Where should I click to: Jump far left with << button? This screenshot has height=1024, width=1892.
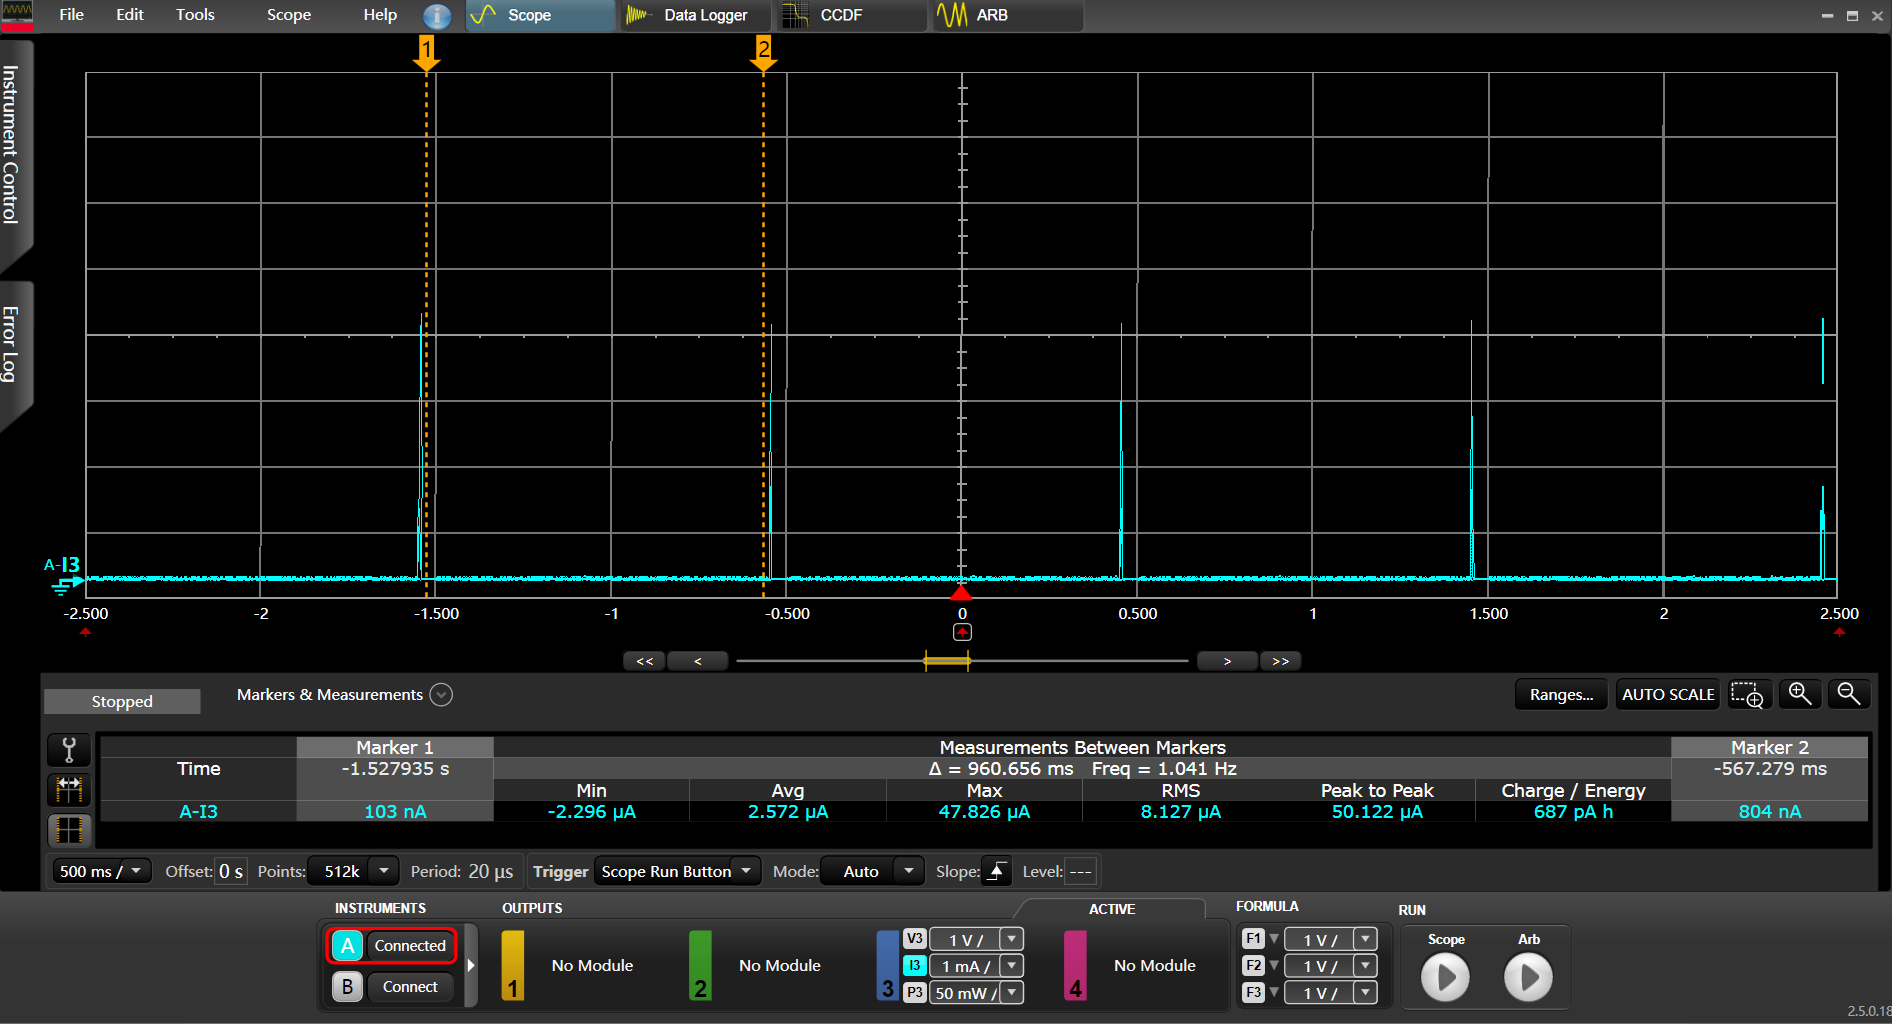[x=644, y=661]
